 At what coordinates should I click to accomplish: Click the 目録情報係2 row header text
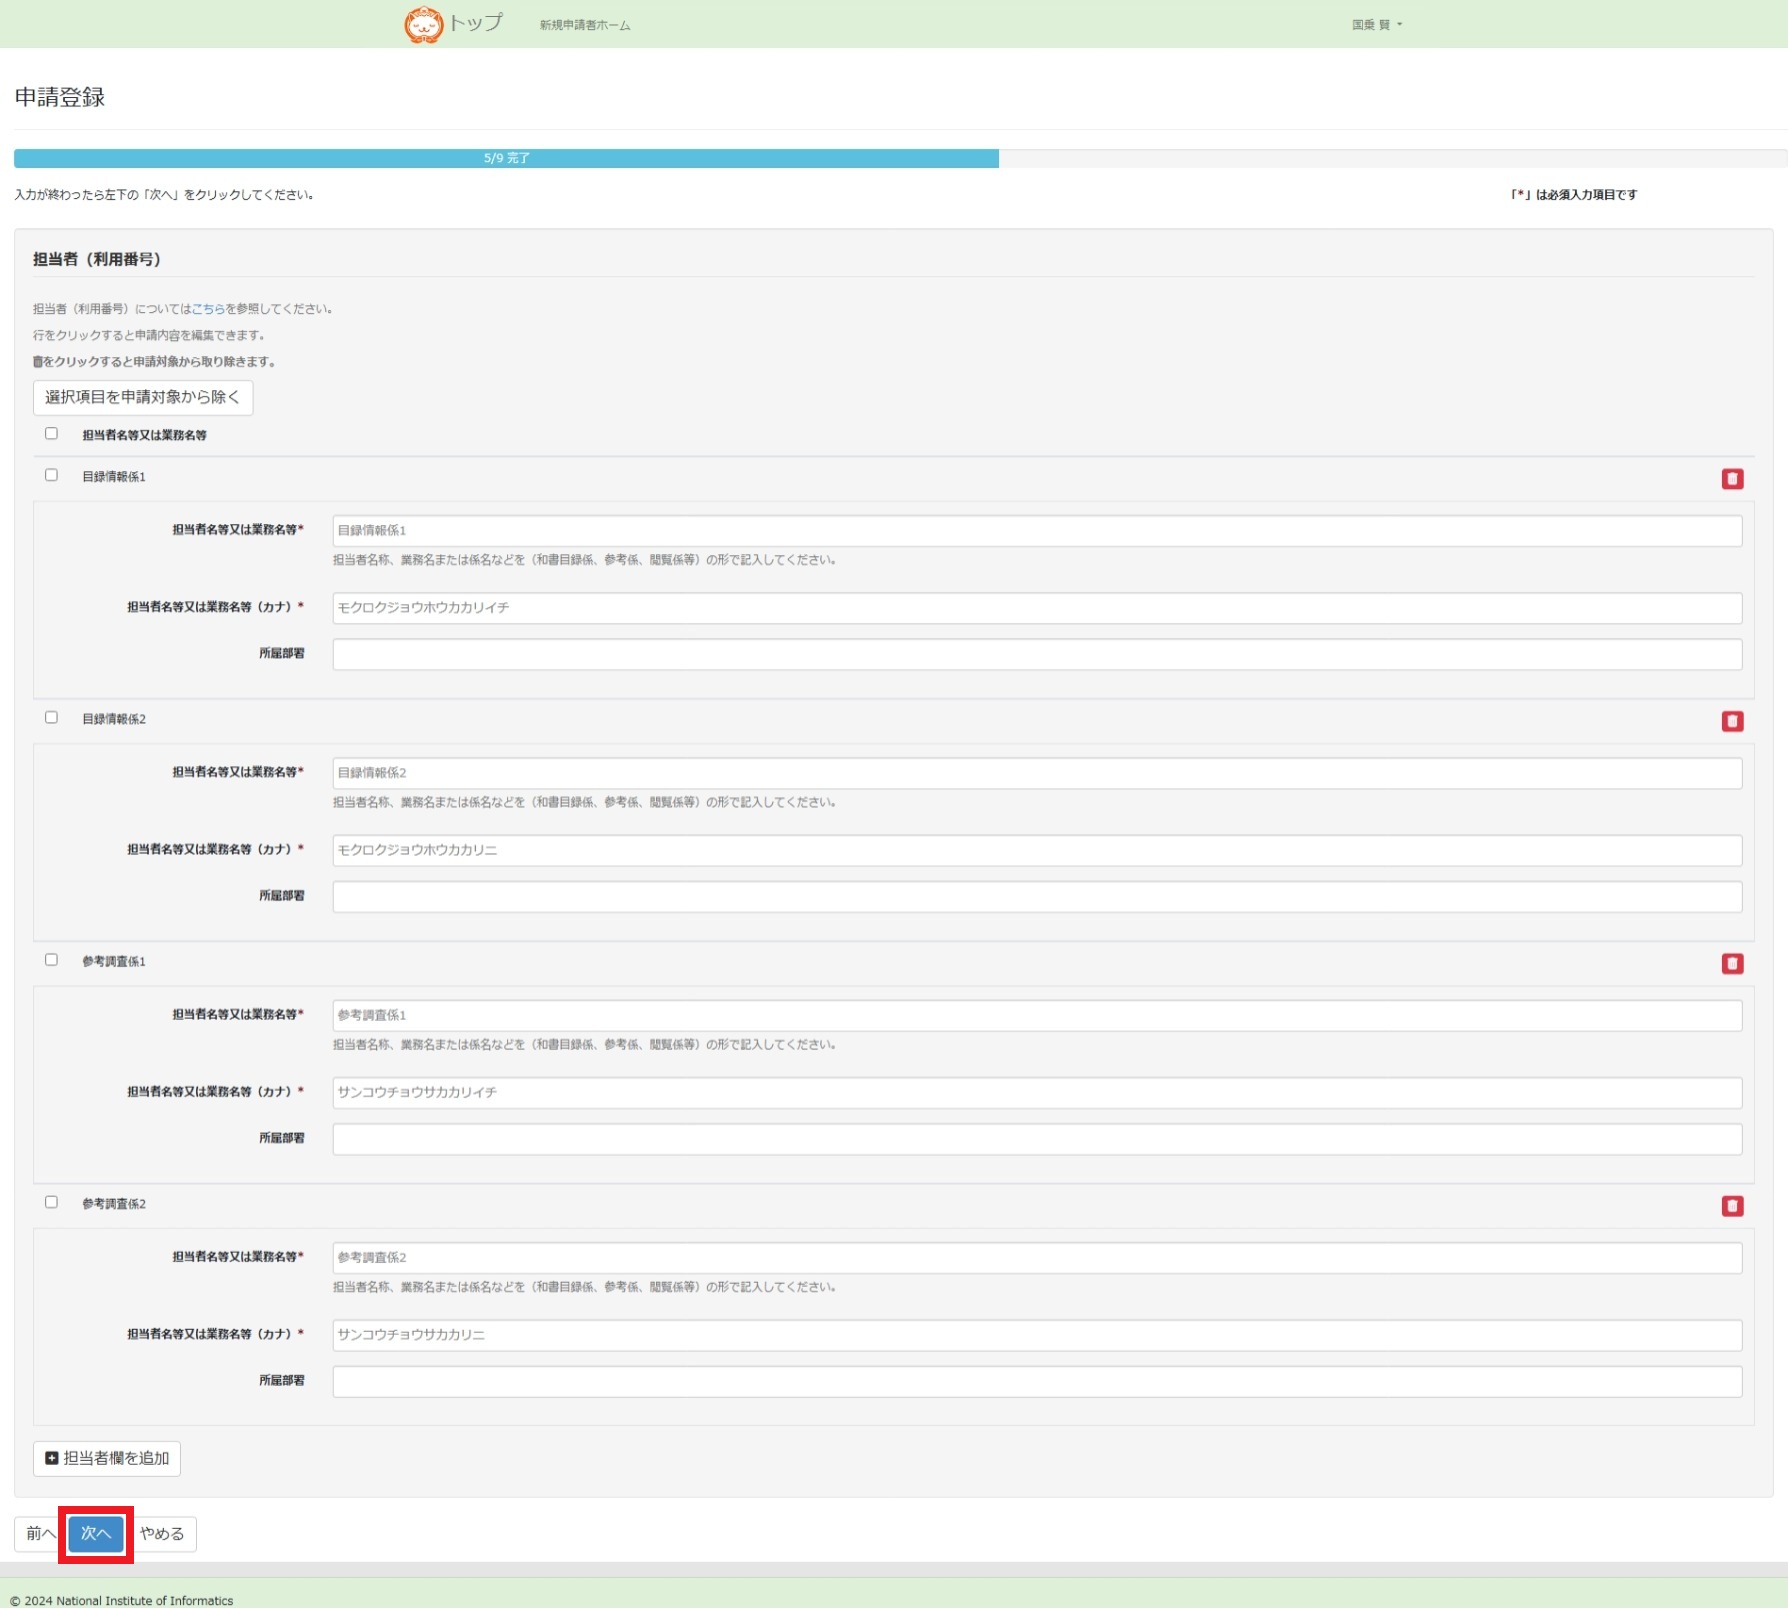click(x=114, y=719)
